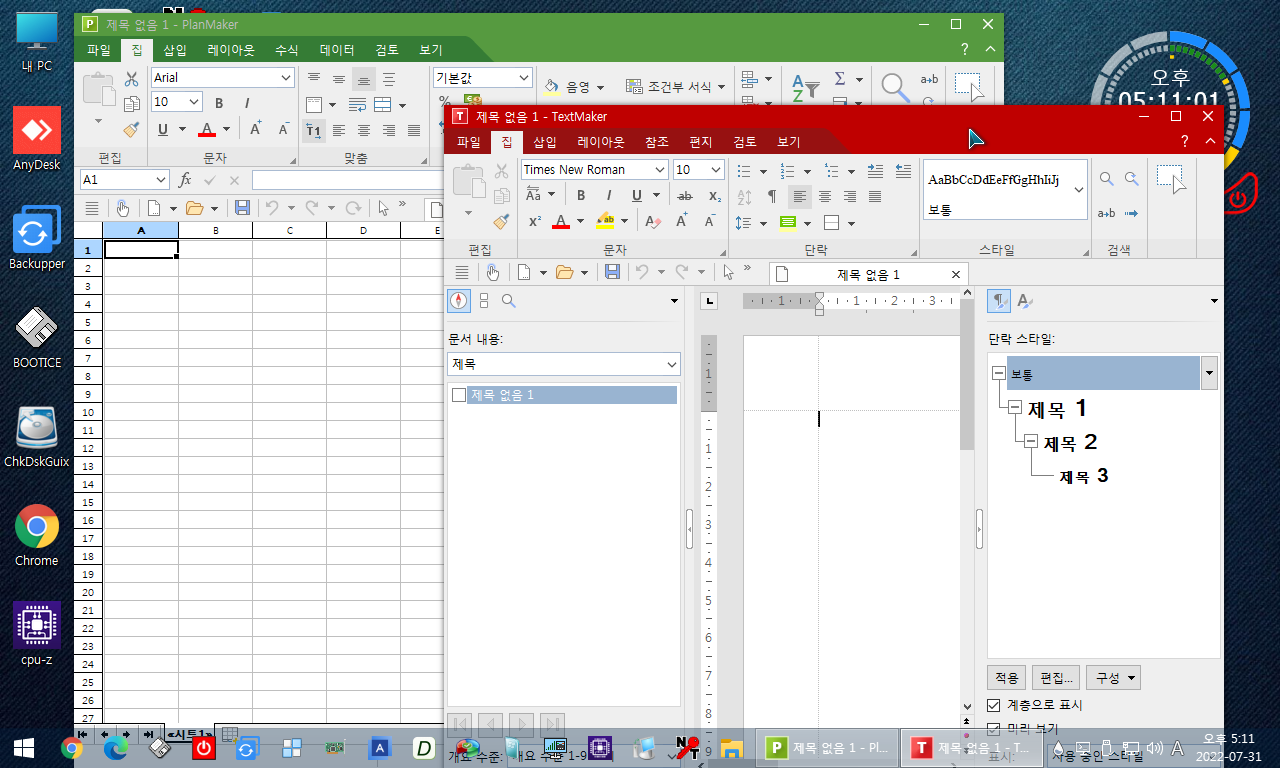This screenshot has width=1280, height=768.
Task: Click the replace (a→b) icon in TextMaker
Action: tap(1106, 213)
